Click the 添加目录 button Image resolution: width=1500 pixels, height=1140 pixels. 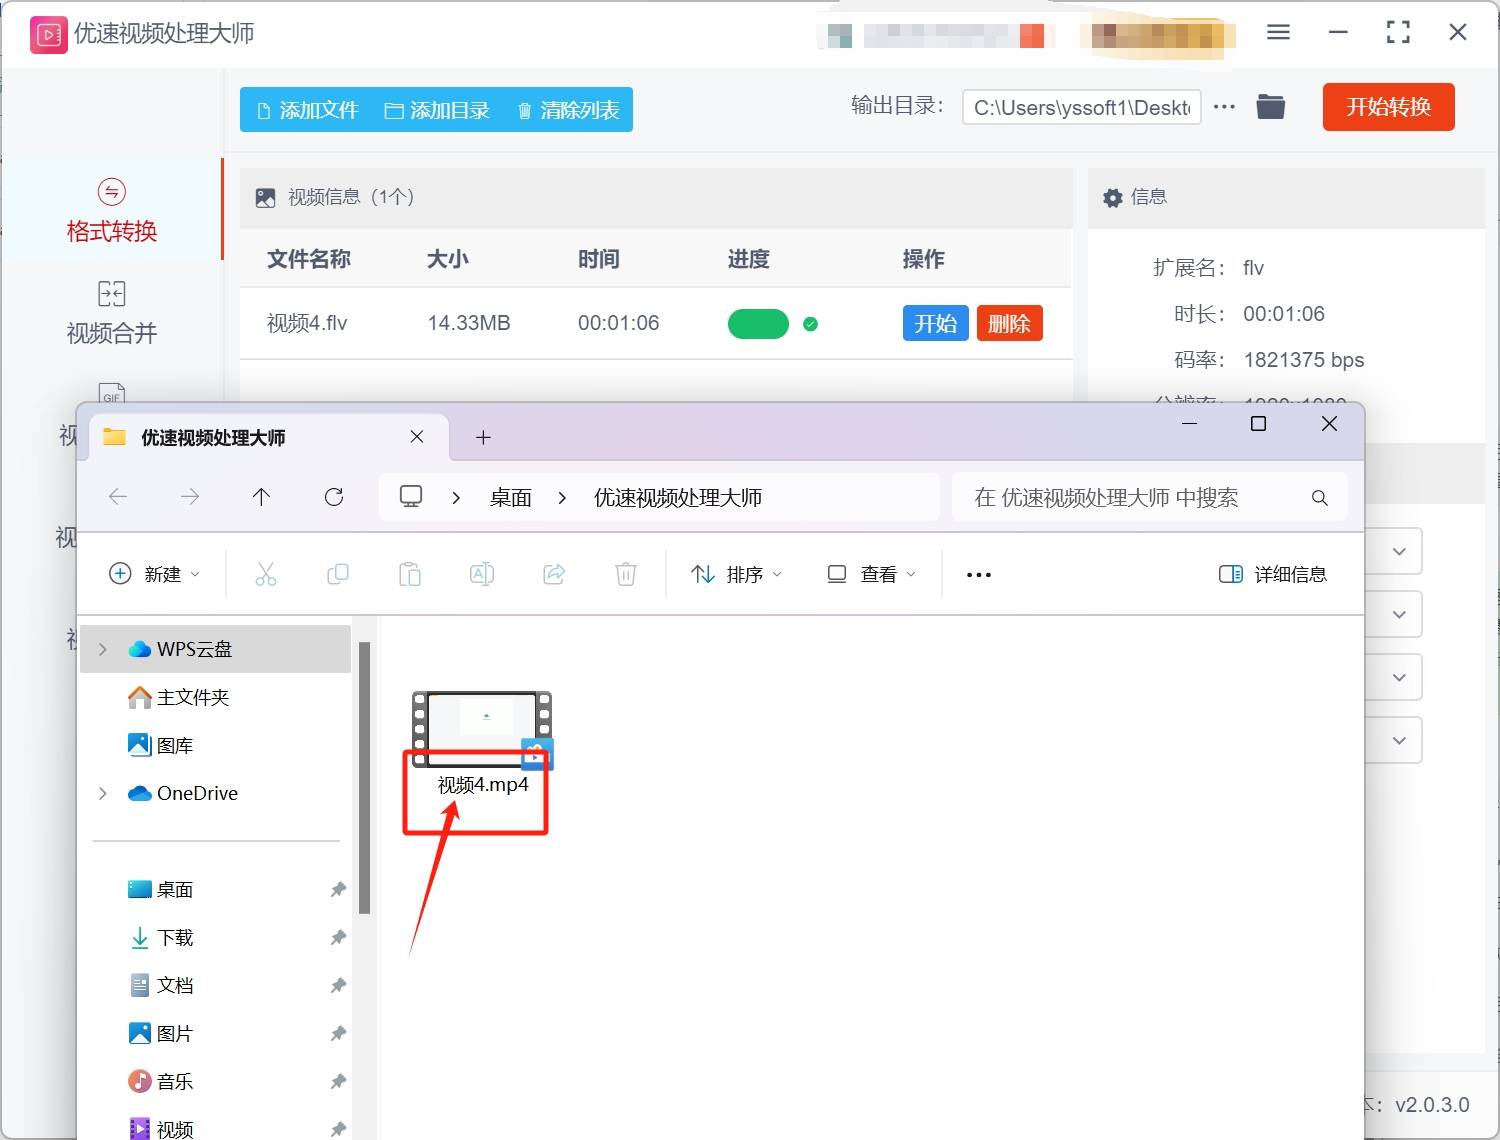click(x=437, y=110)
